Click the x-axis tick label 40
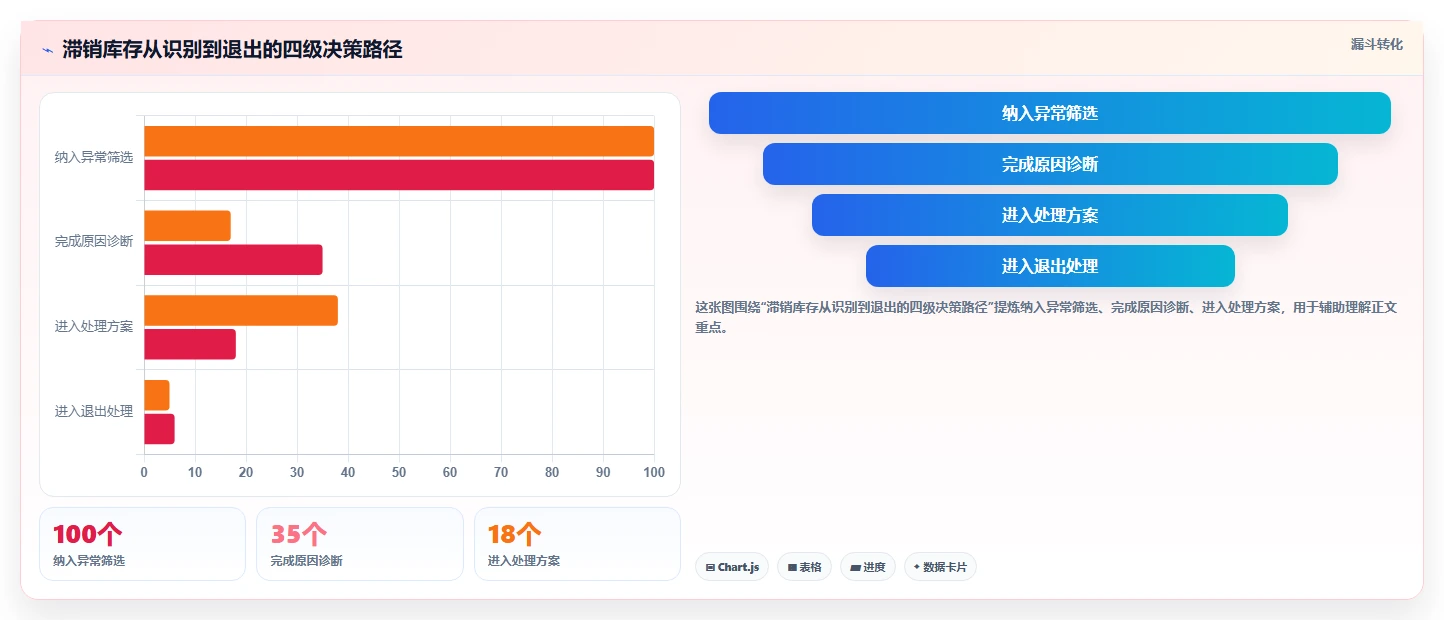Viewport: 1444px width, 620px height. point(348,472)
